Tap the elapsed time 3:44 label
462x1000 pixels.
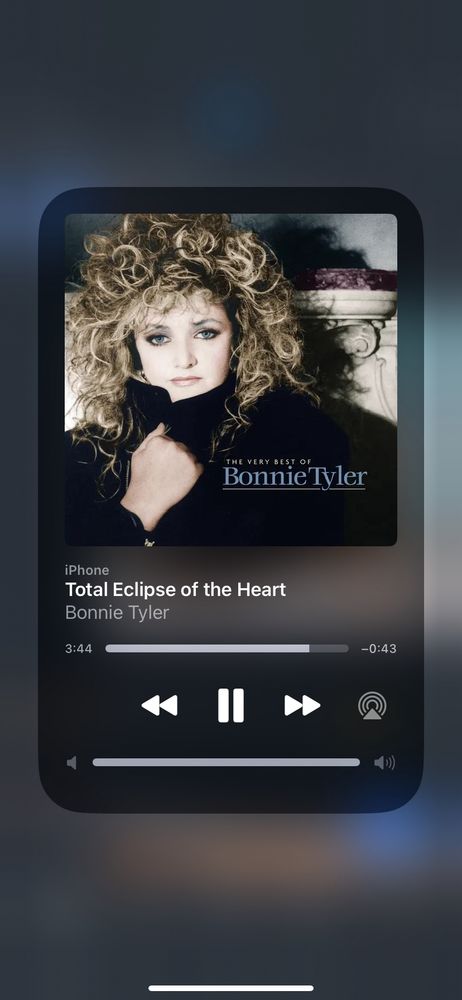[78, 649]
